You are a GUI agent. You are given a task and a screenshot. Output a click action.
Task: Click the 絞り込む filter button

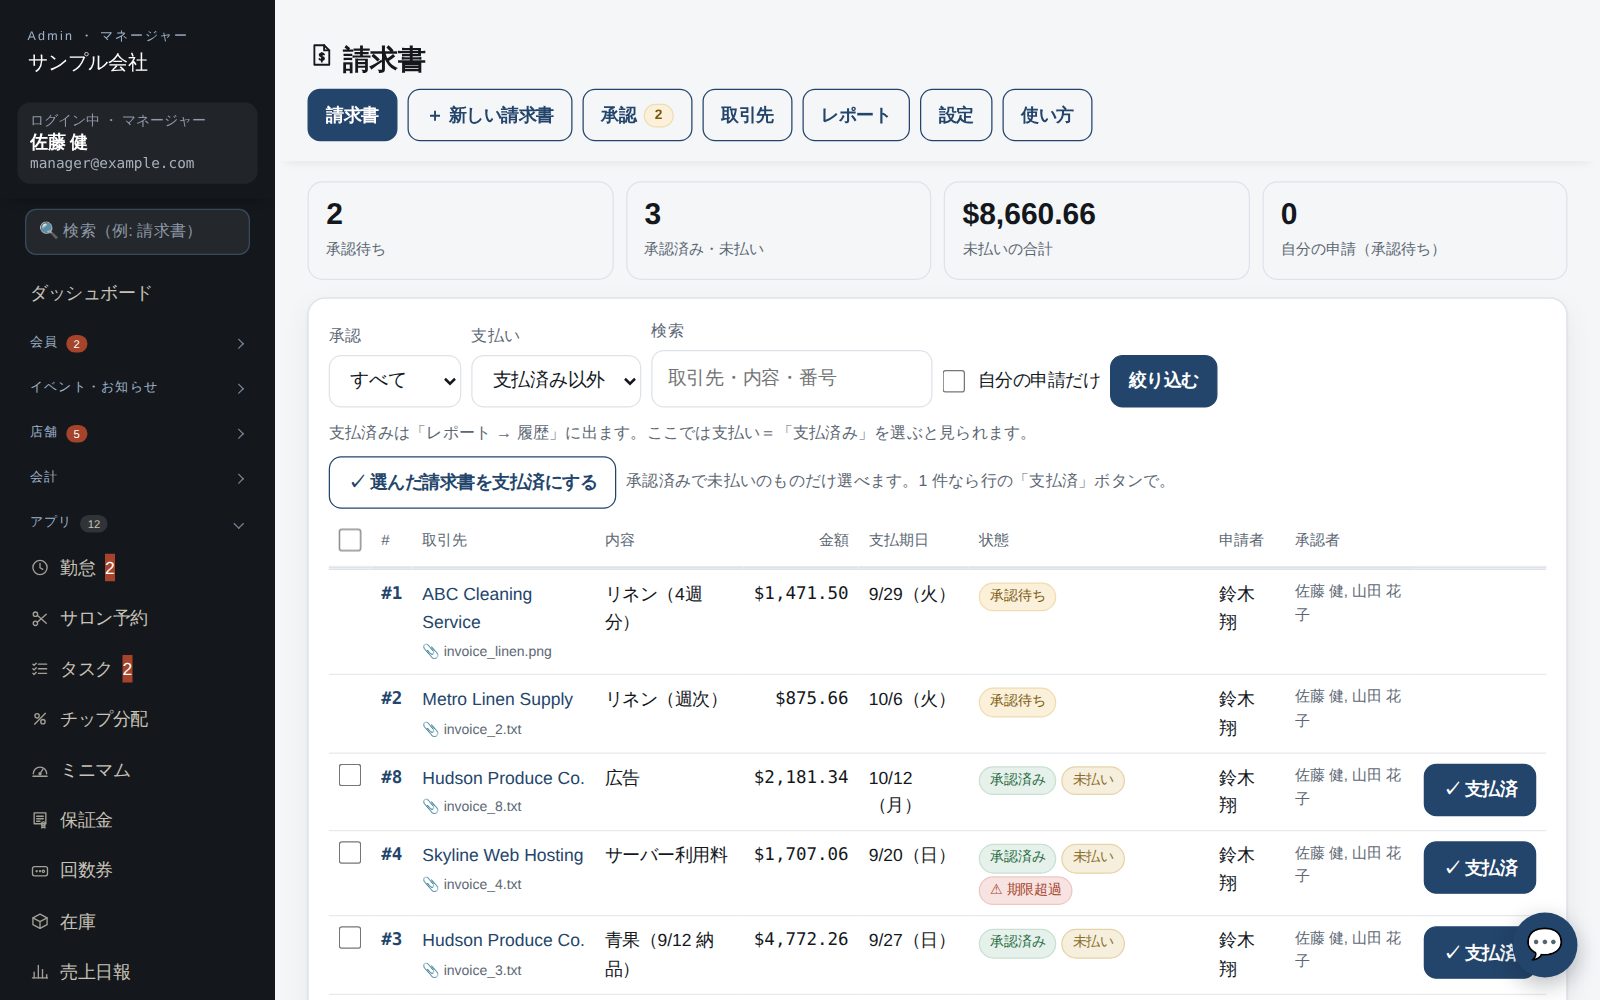[1163, 381]
